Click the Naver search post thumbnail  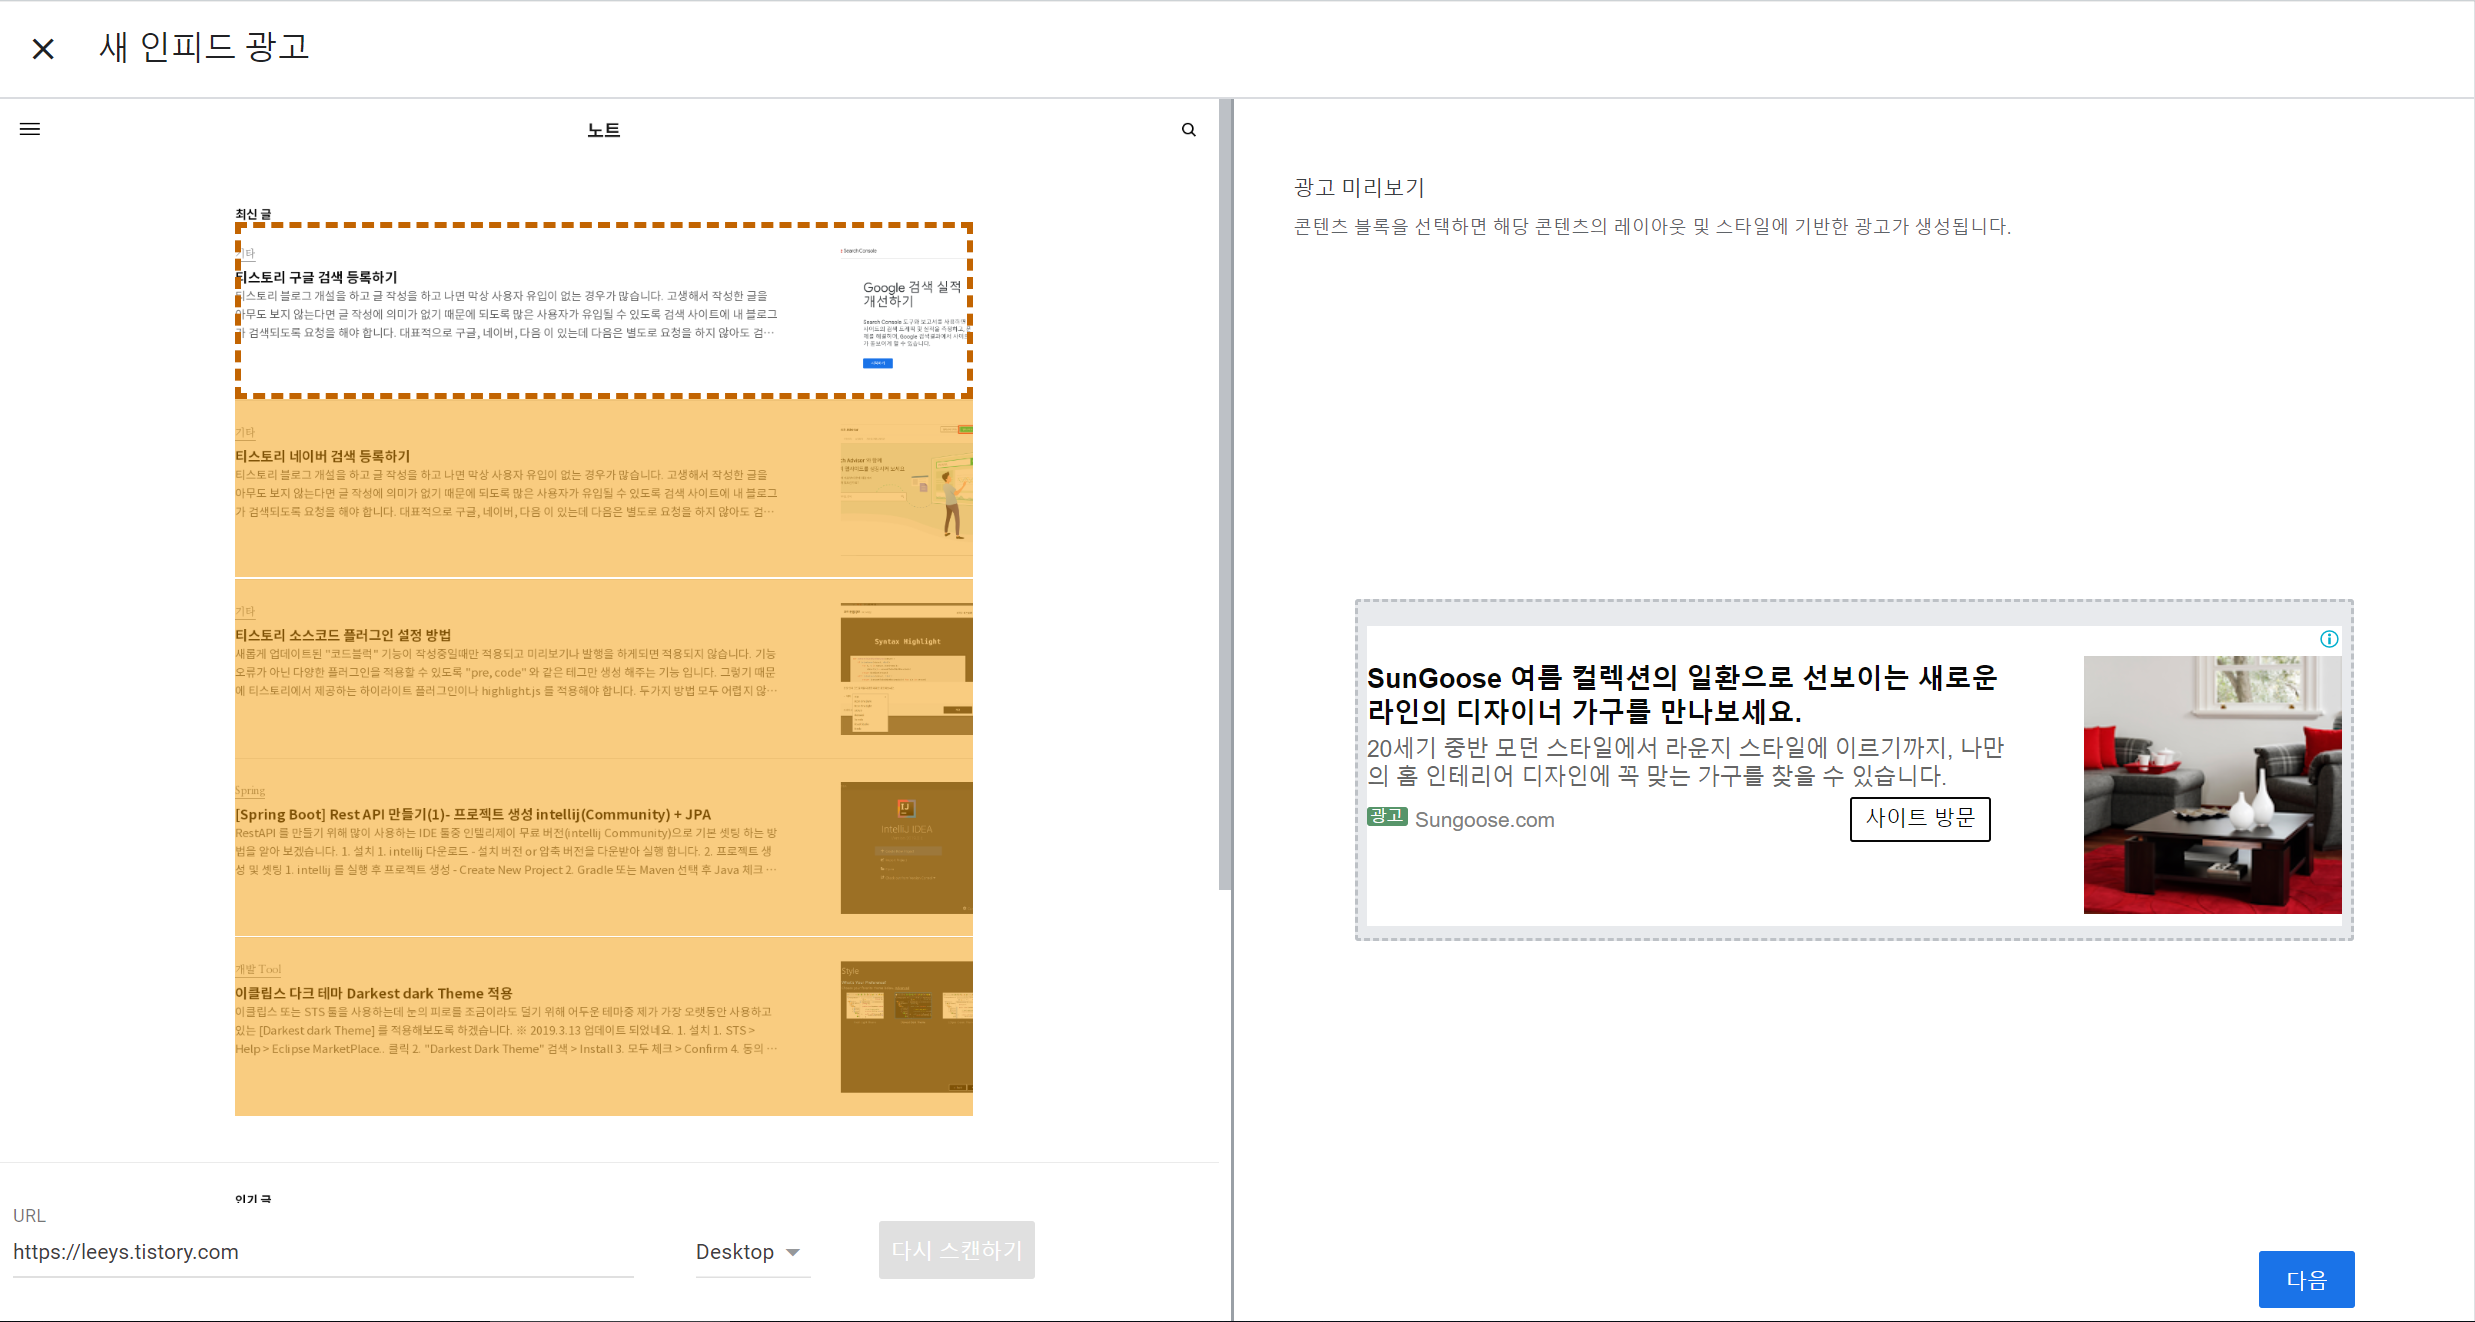click(x=907, y=489)
